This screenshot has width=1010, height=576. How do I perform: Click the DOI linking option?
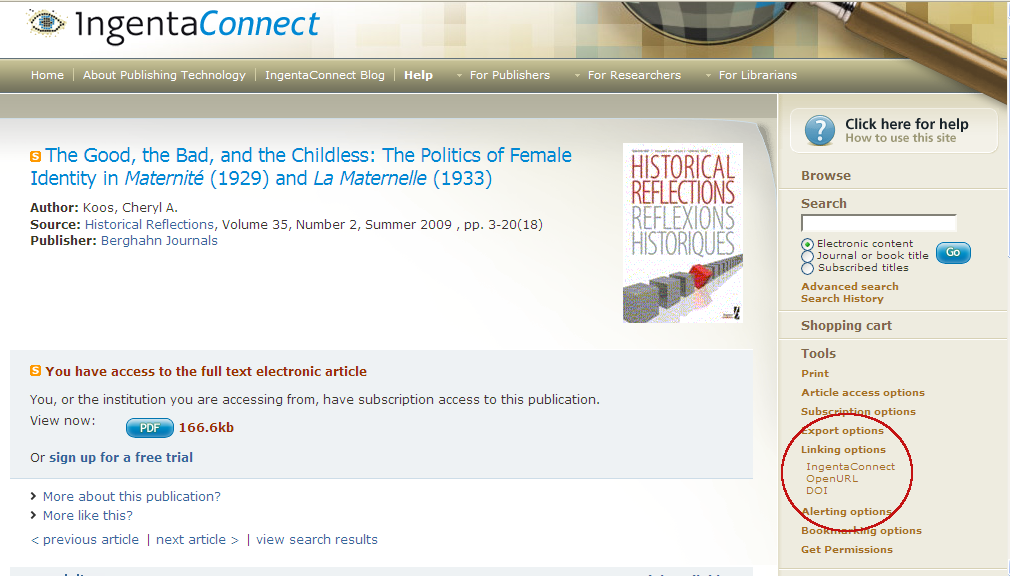tap(816, 490)
